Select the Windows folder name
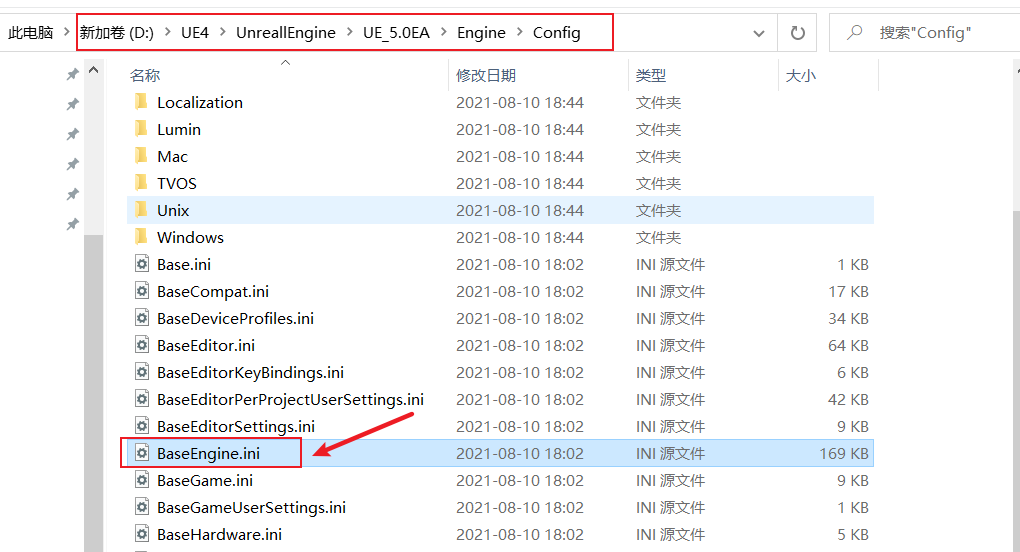Screen dimensions: 1020x552 click(191, 237)
